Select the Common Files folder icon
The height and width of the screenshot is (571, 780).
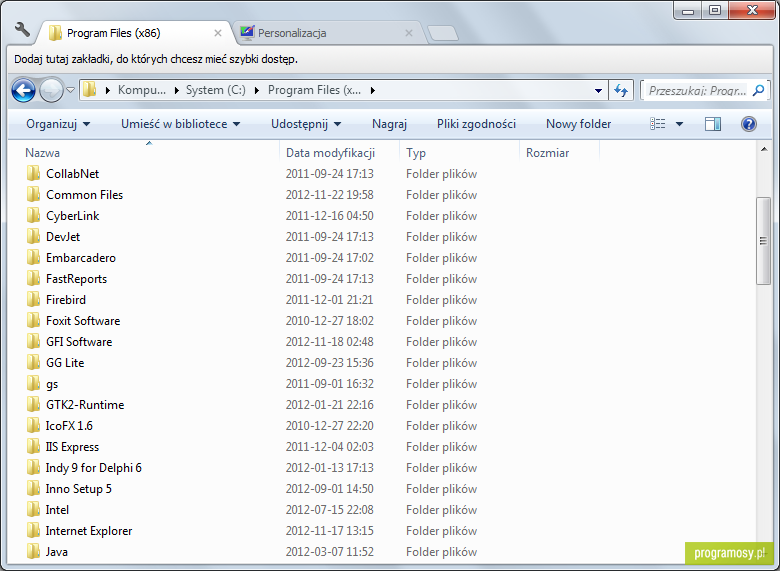(33, 194)
